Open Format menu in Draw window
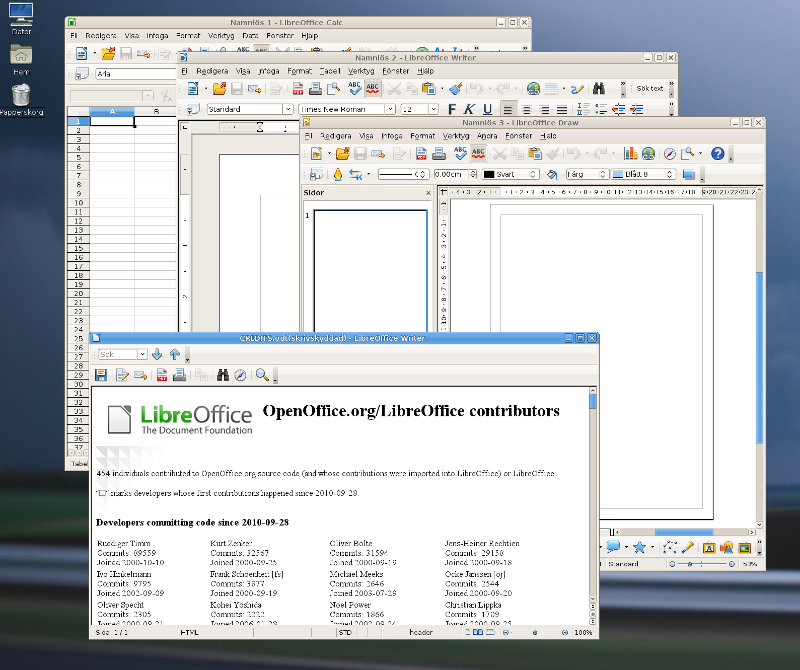Screen dimensions: 800x670 coord(422,136)
